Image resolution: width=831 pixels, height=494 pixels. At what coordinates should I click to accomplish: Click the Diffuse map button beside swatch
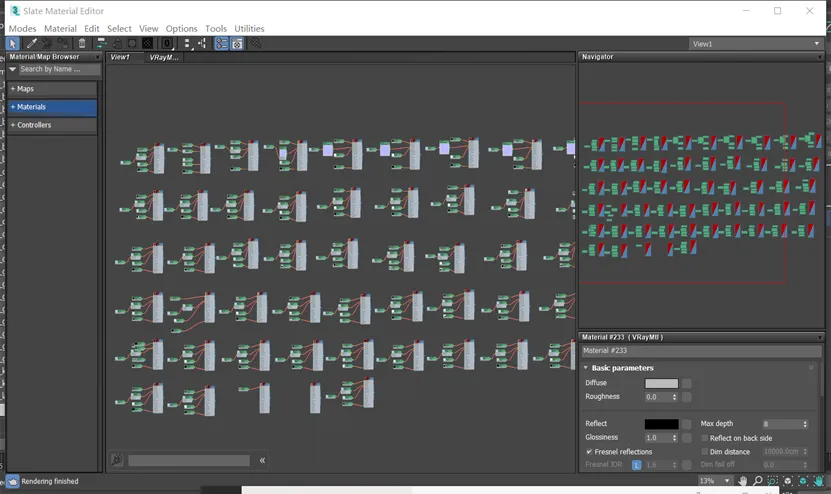[x=687, y=383]
